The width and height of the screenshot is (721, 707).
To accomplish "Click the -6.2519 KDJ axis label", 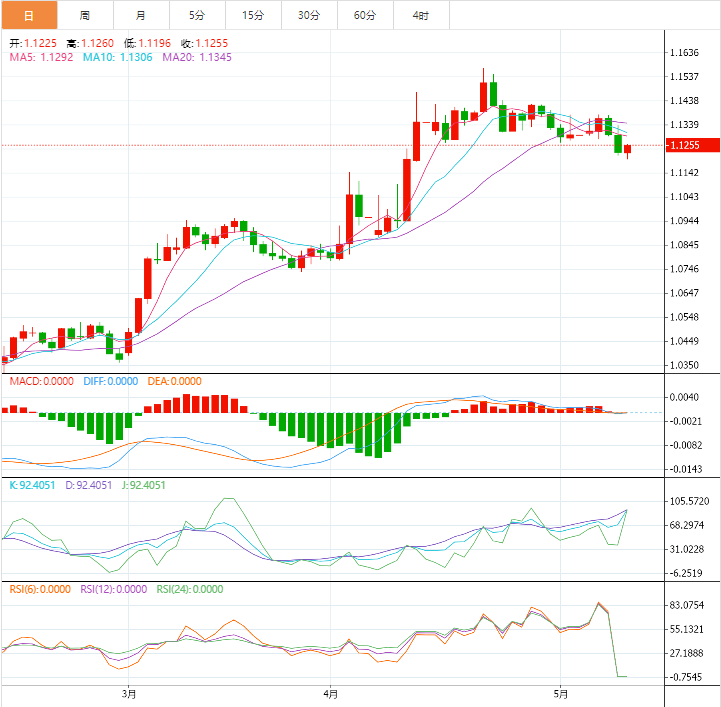I will pyautogui.click(x=685, y=573).
